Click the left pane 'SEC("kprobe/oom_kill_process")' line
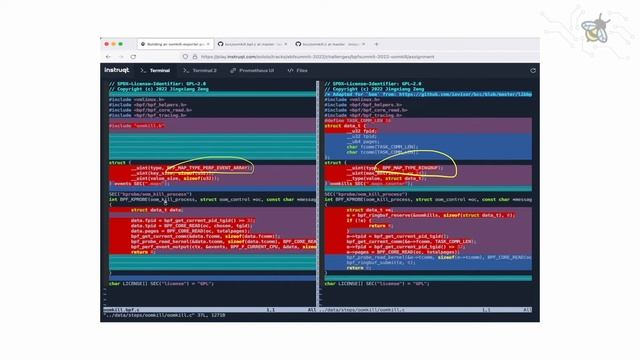 pyautogui.click(x=150, y=194)
